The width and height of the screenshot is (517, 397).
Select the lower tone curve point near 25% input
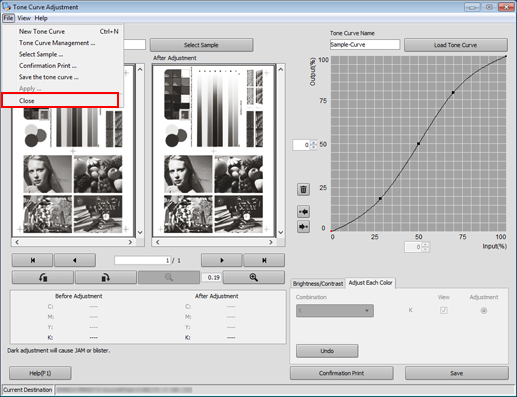click(x=380, y=198)
